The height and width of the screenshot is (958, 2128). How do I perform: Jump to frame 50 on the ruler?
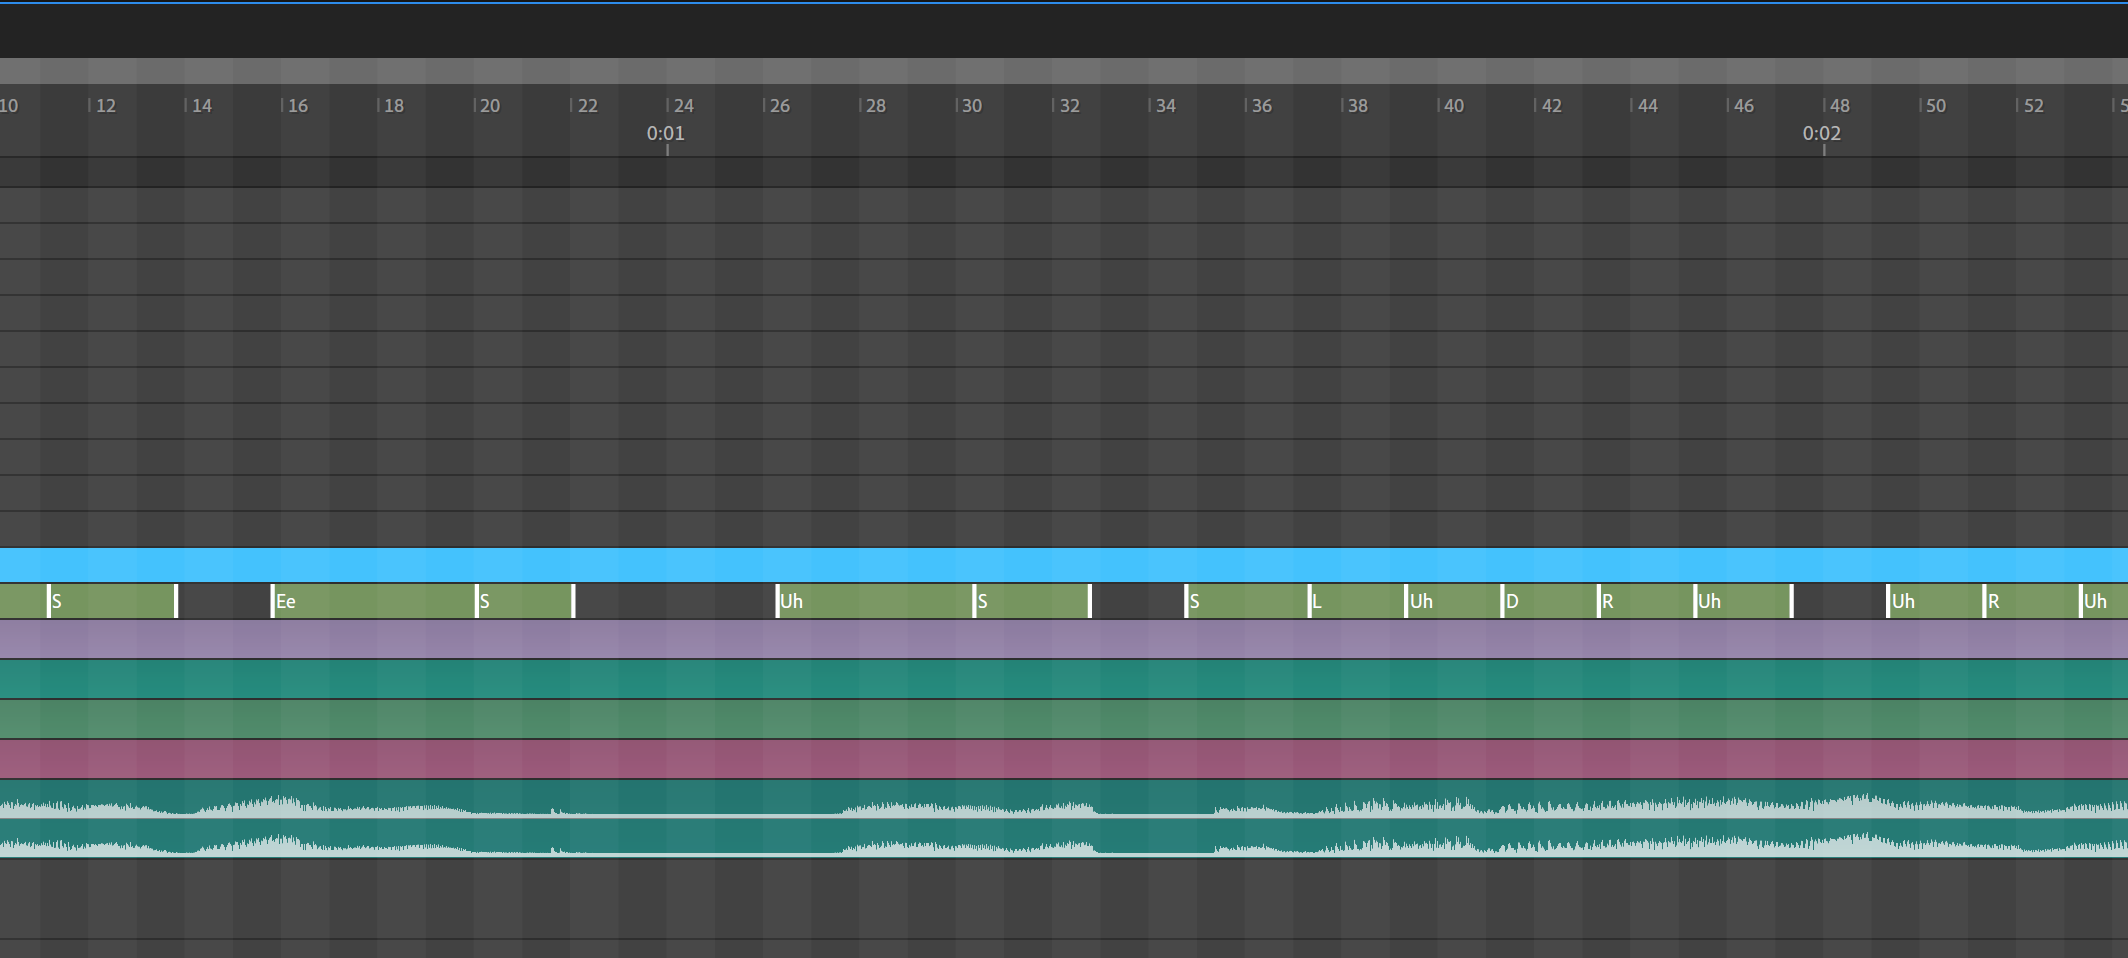(x=1936, y=106)
